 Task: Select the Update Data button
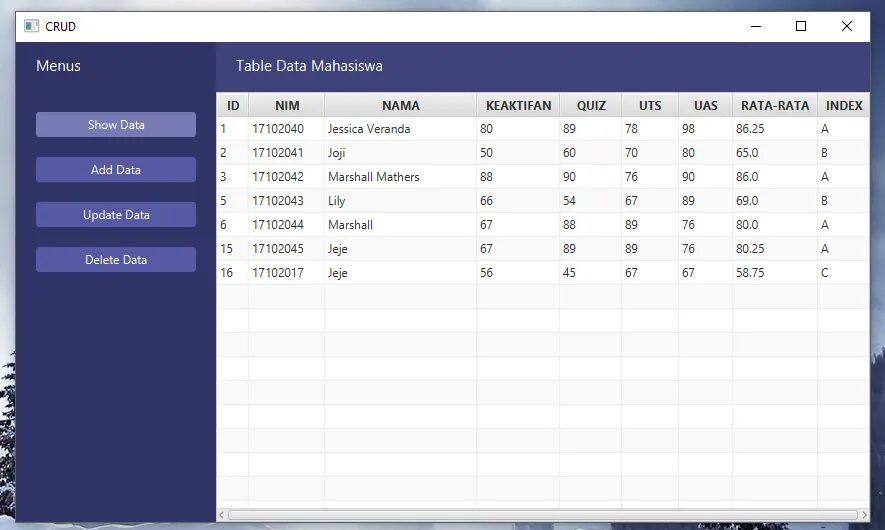click(x=116, y=215)
